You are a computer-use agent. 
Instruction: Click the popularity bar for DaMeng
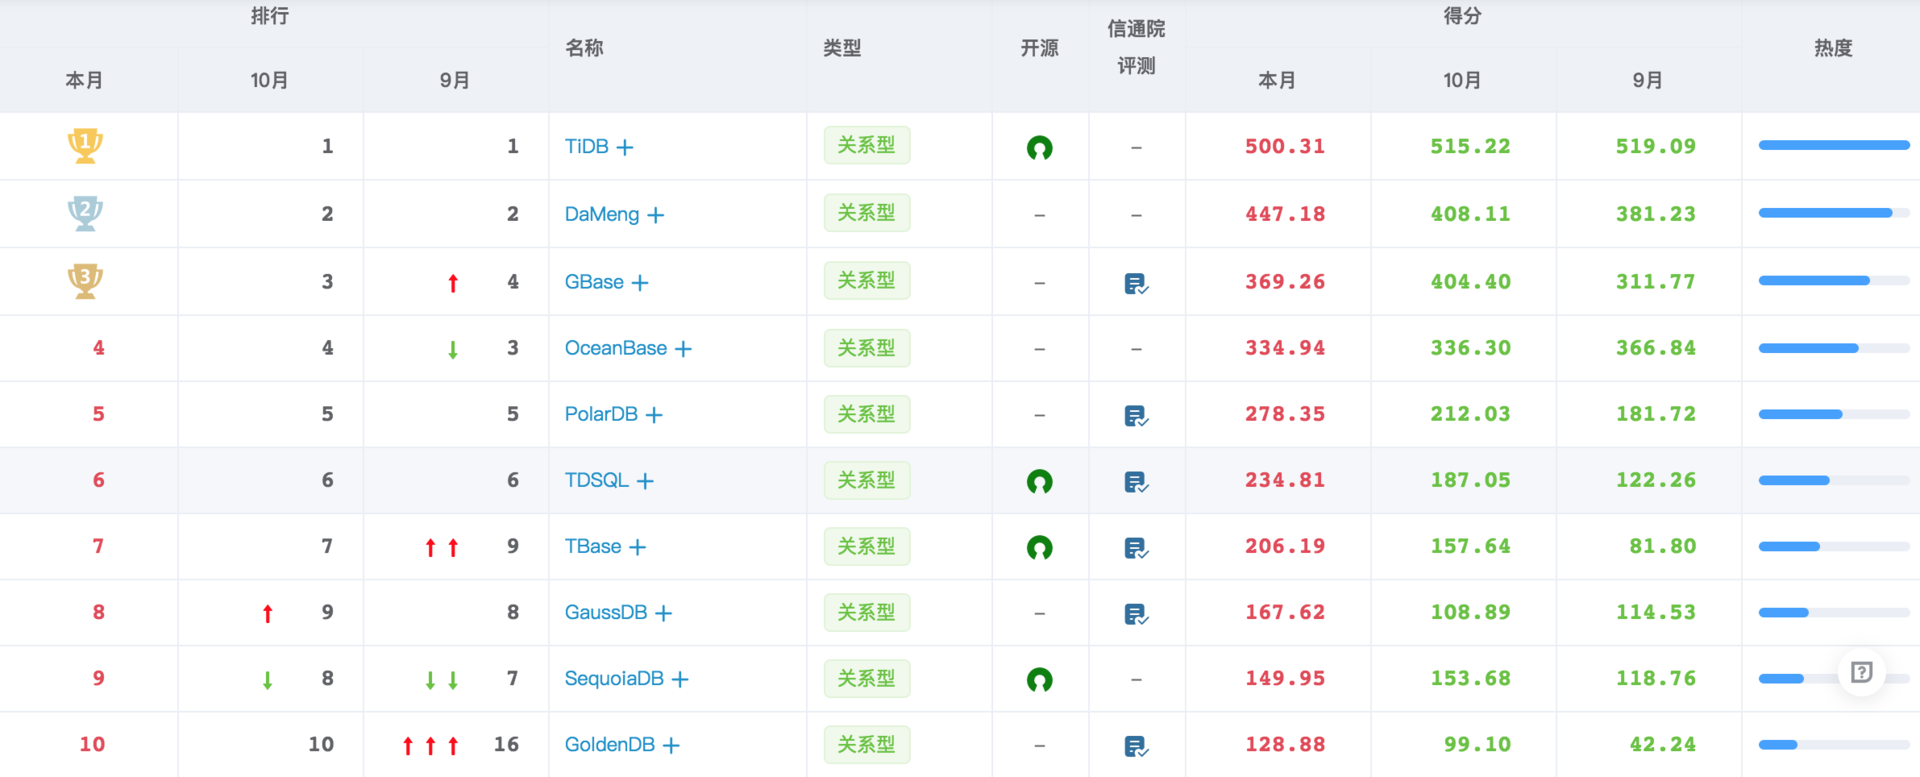coord(1834,213)
